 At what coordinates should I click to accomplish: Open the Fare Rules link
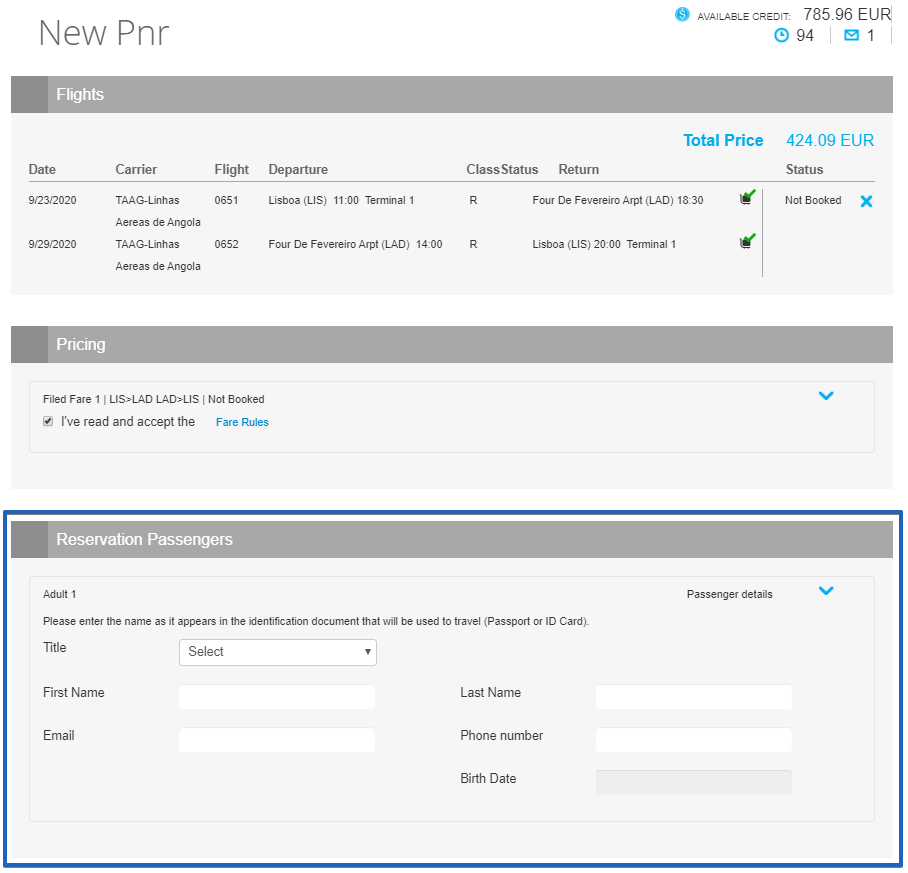point(242,422)
